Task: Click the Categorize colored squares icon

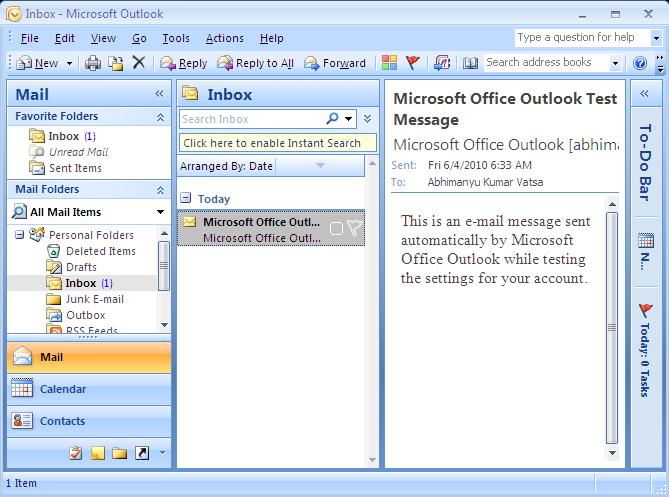Action: 389,63
